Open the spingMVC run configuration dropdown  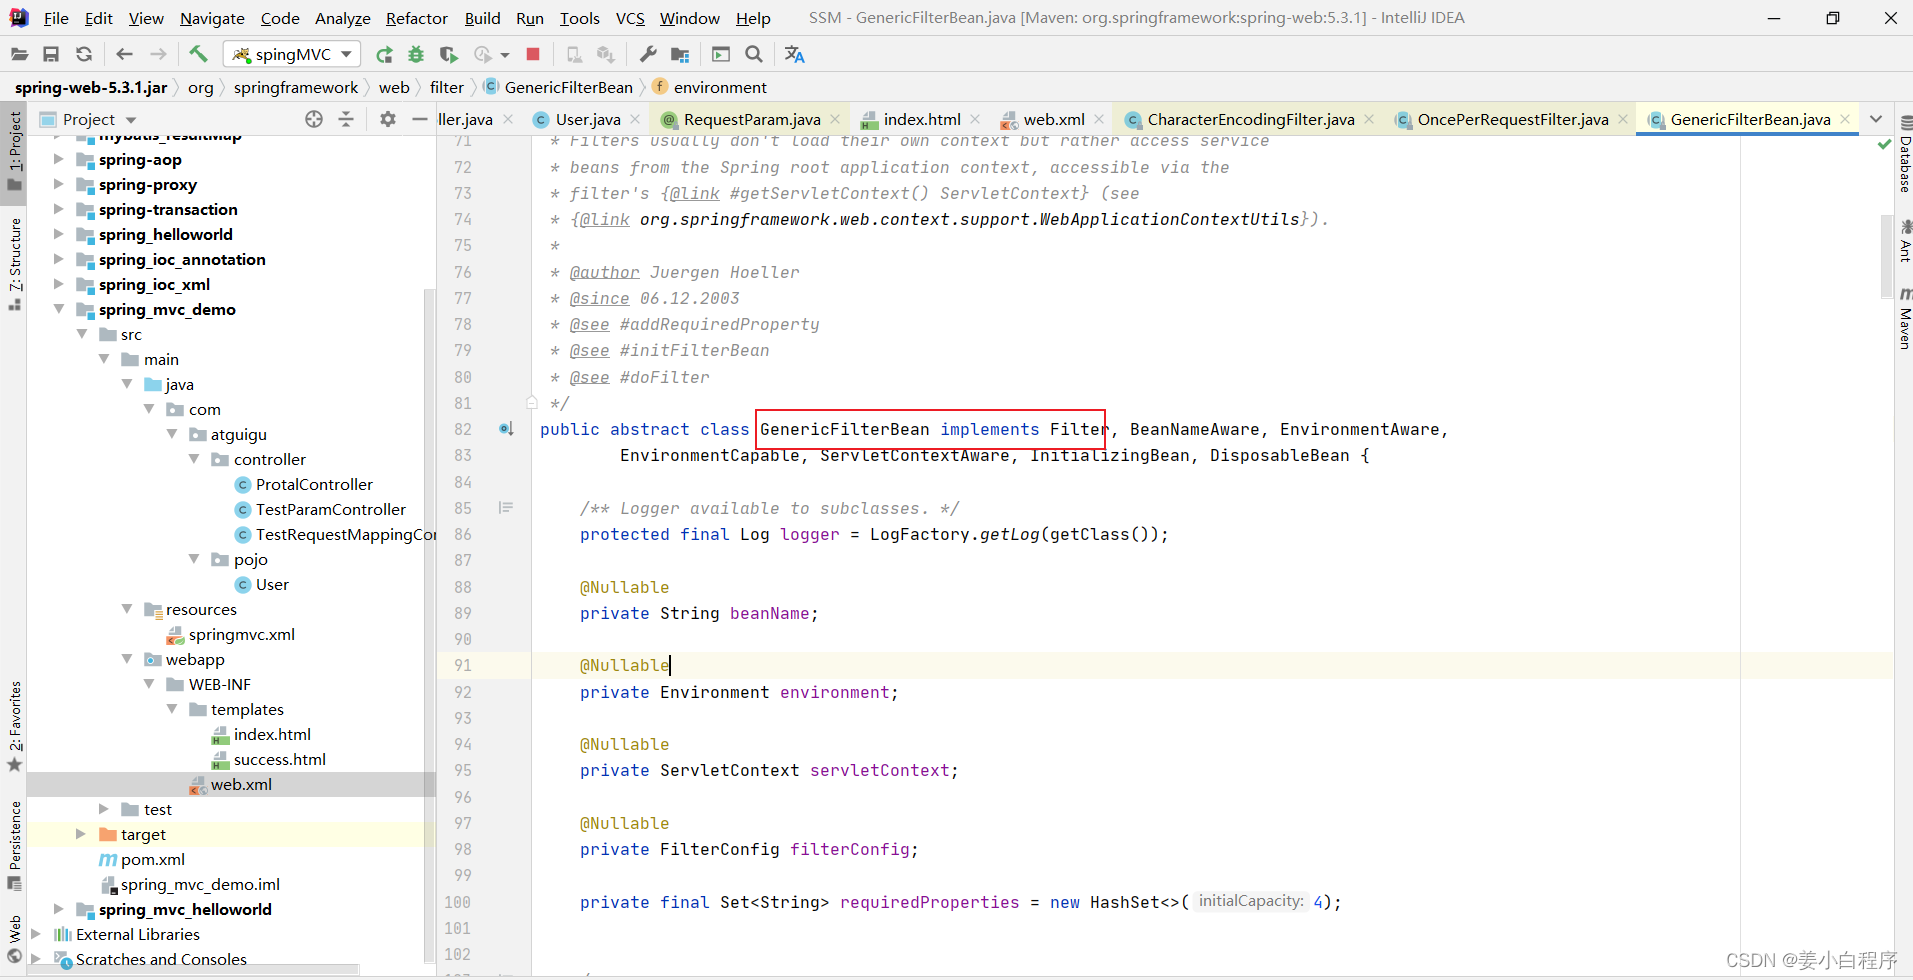pos(292,54)
